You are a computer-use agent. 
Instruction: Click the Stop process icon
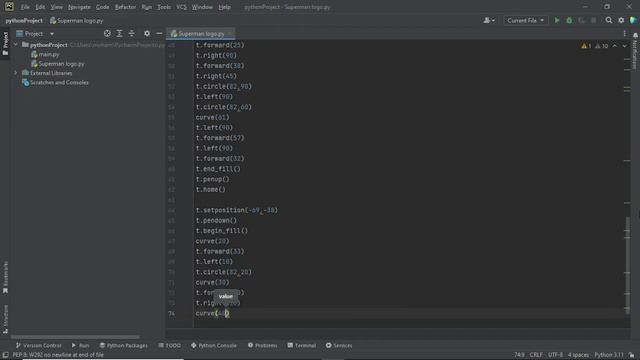click(593, 20)
